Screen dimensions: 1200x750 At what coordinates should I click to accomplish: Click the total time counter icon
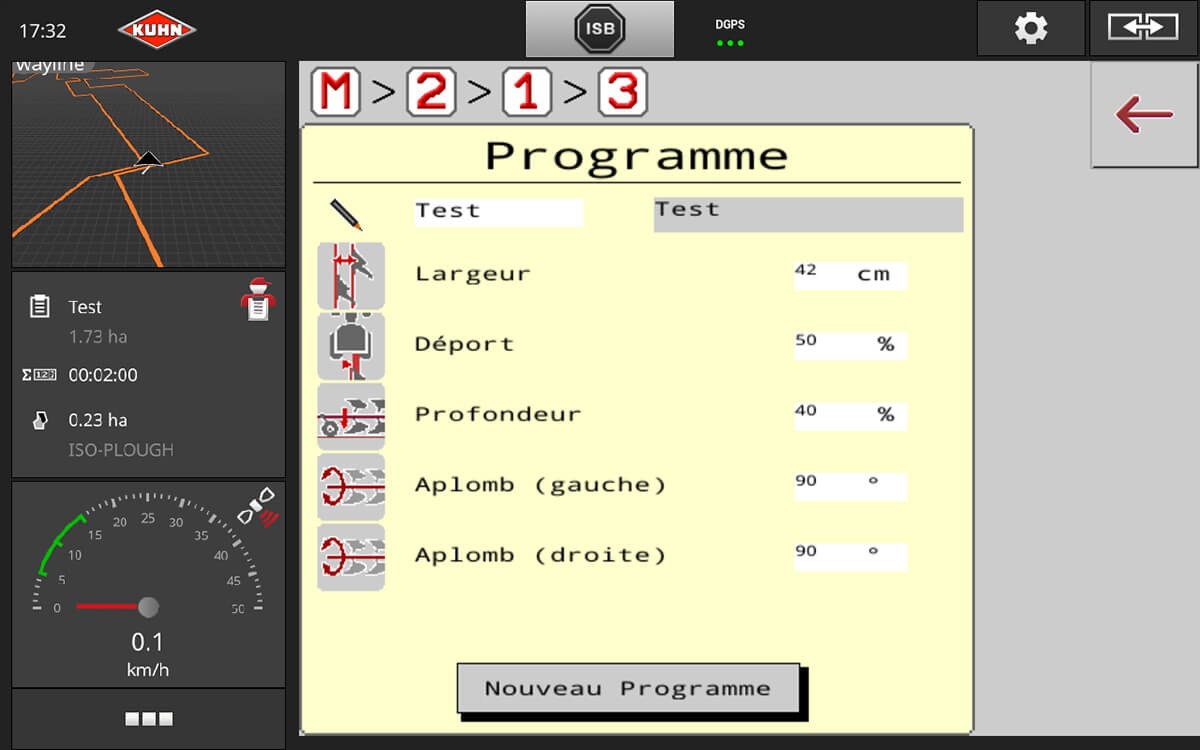[x=38, y=375]
